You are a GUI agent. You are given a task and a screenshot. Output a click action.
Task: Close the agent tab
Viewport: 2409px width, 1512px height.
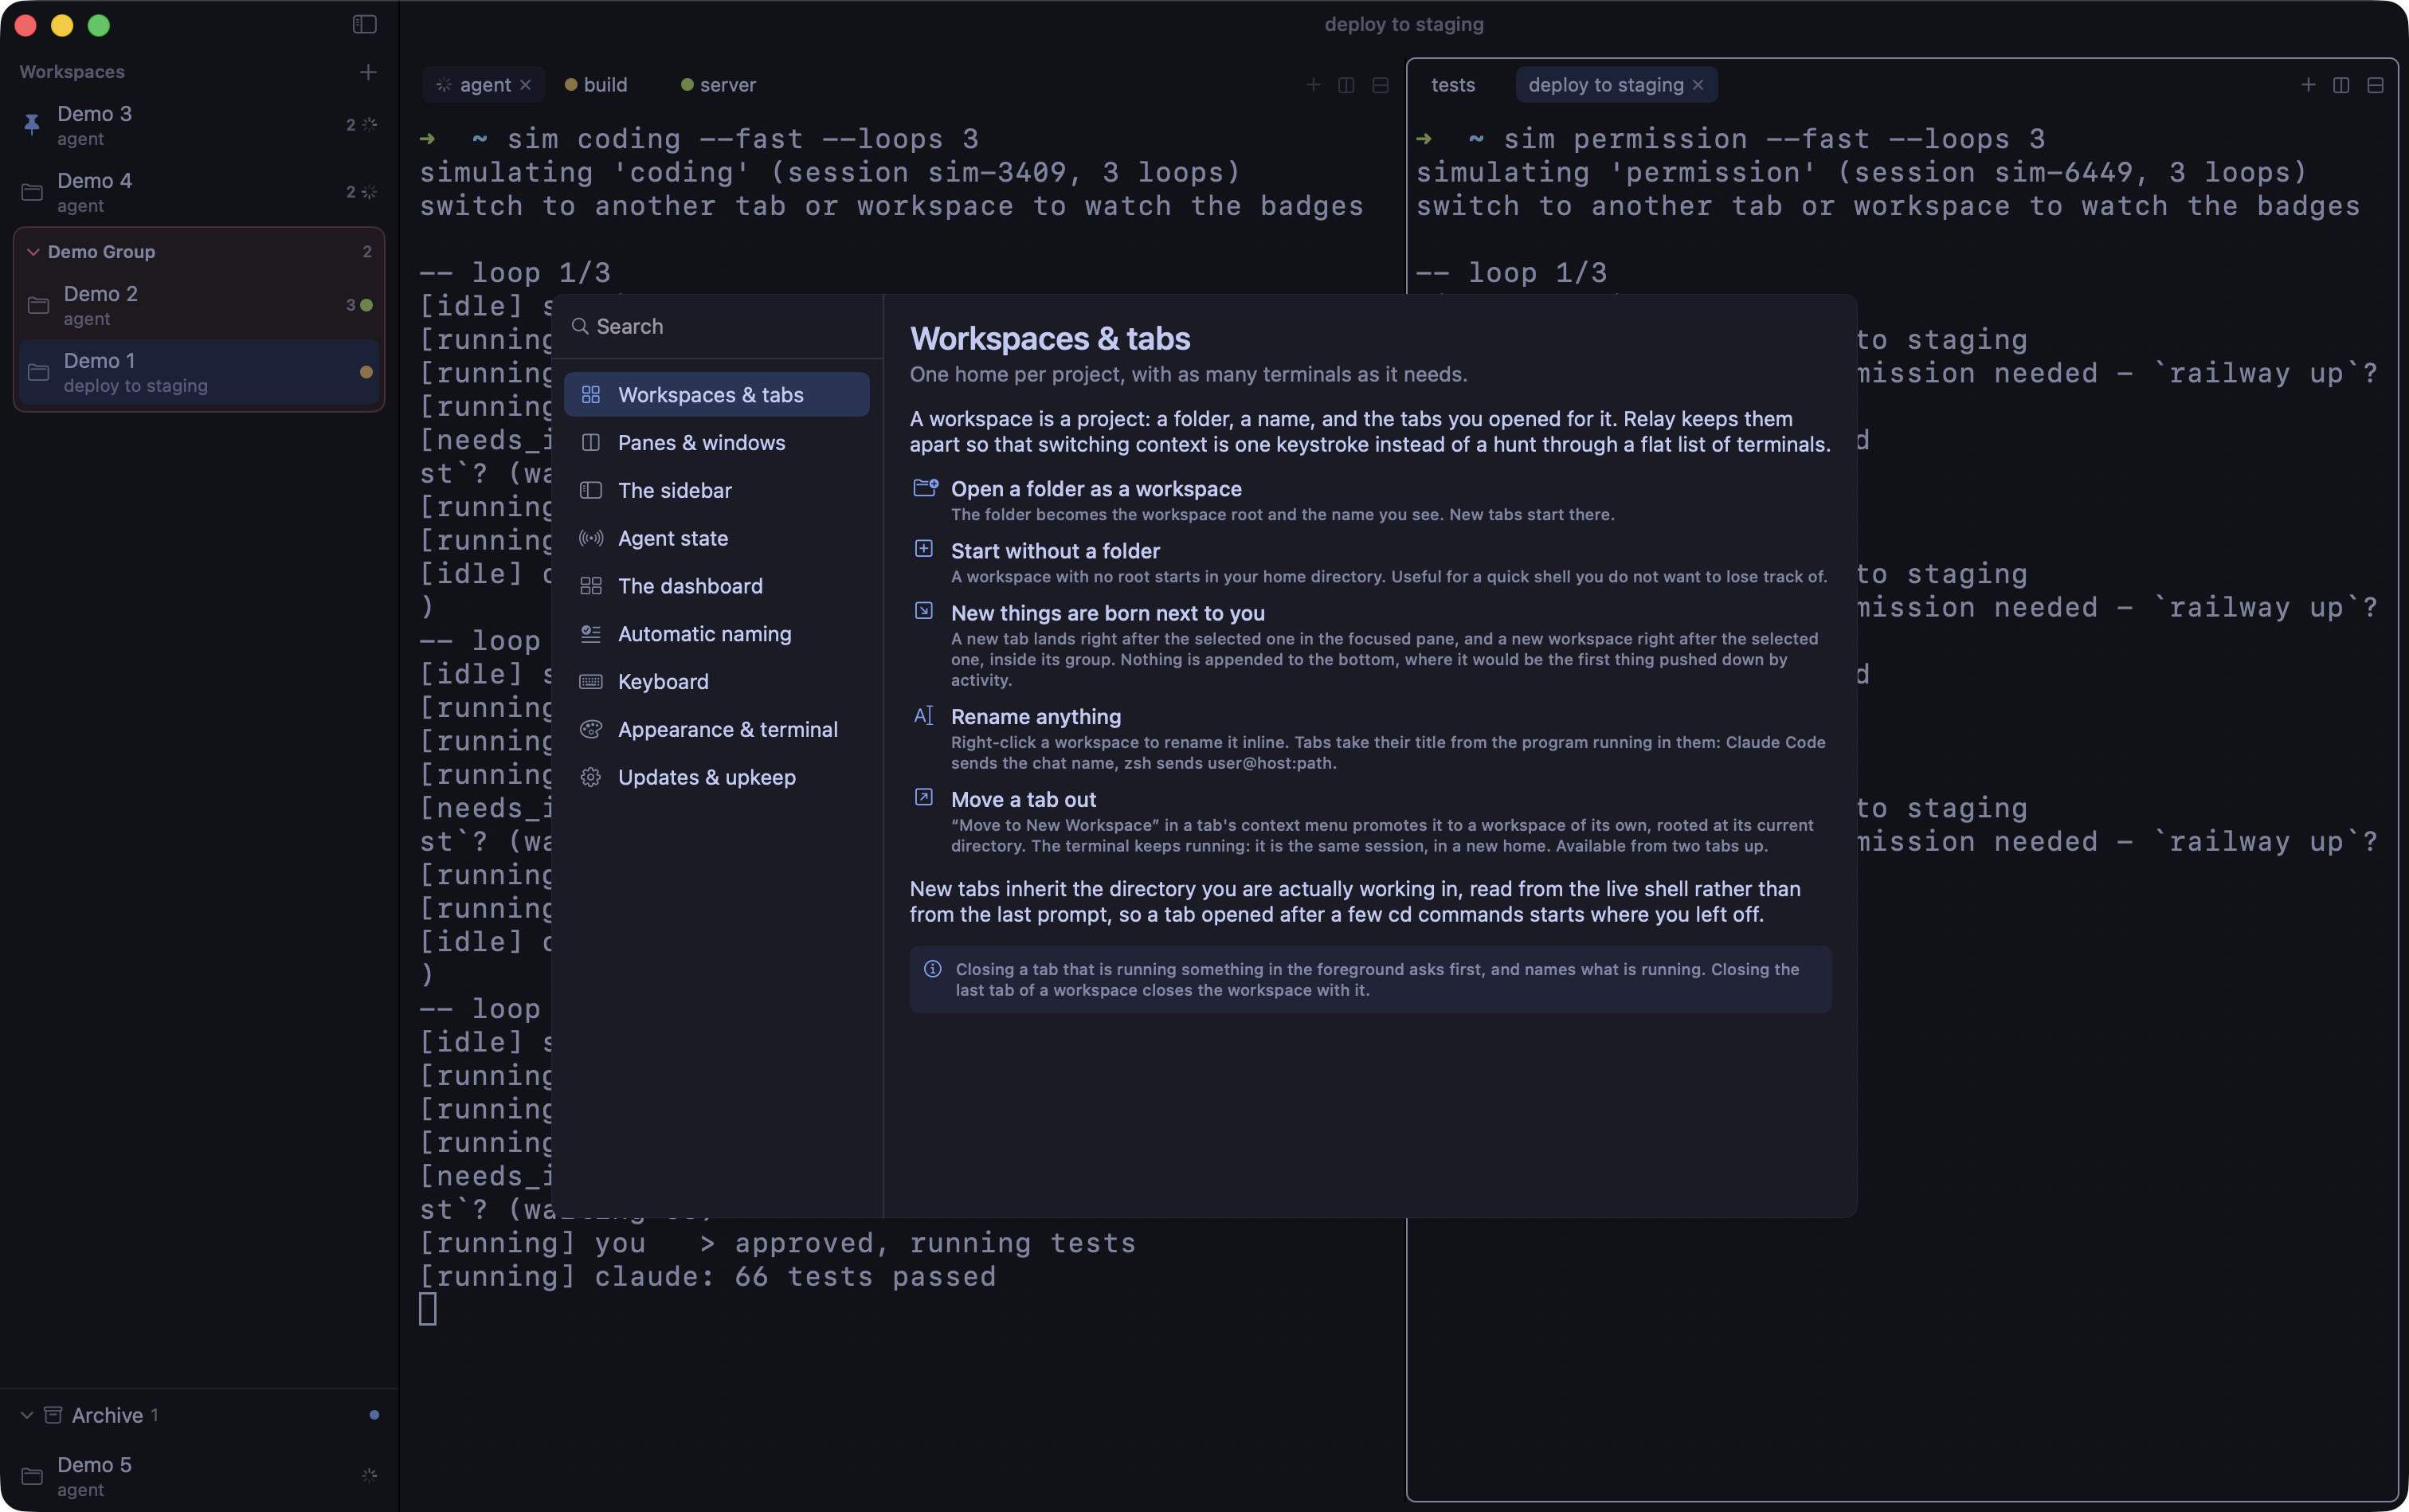(x=525, y=85)
